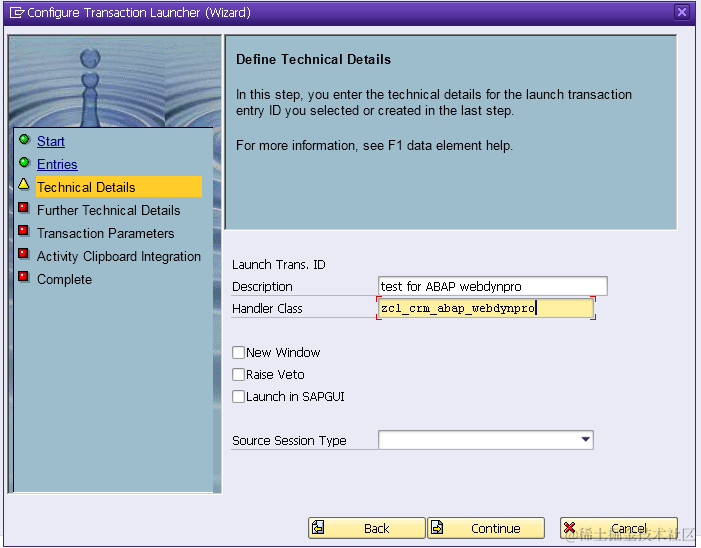This screenshot has height=548, width=701.
Task: Open the Start step link
Action: tap(51, 141)
